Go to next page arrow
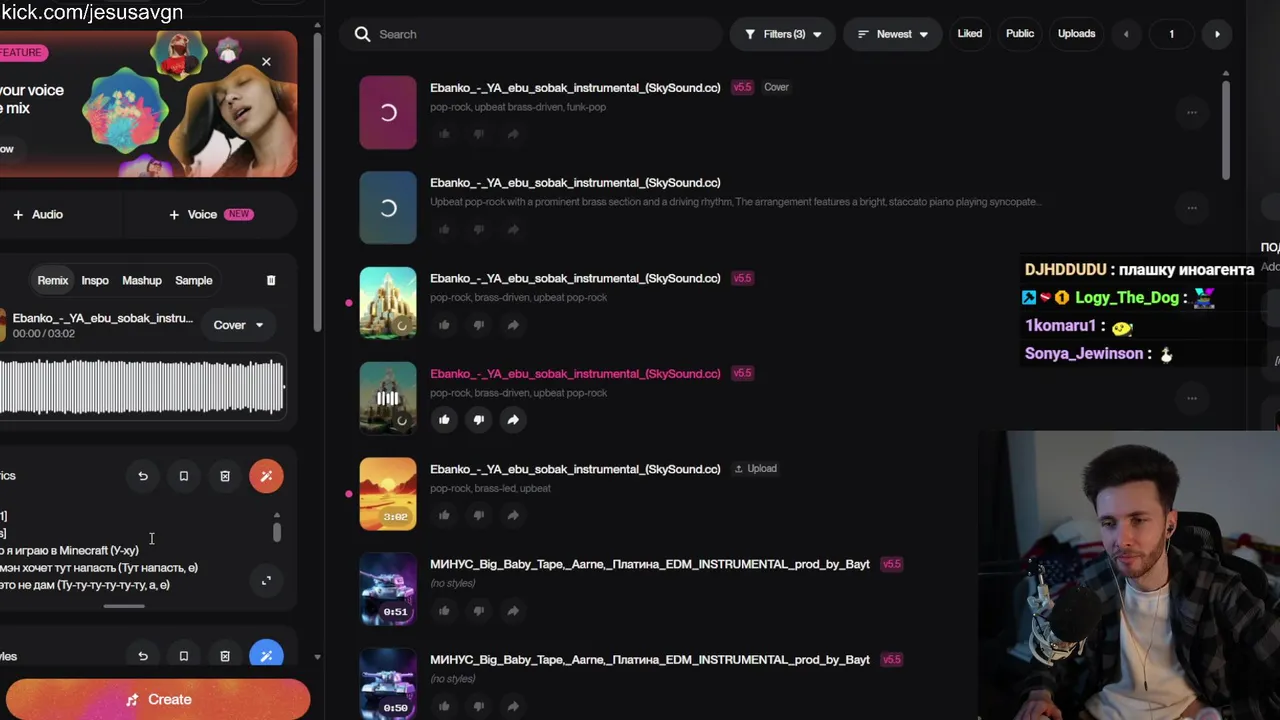 [x=1217, y=34]
